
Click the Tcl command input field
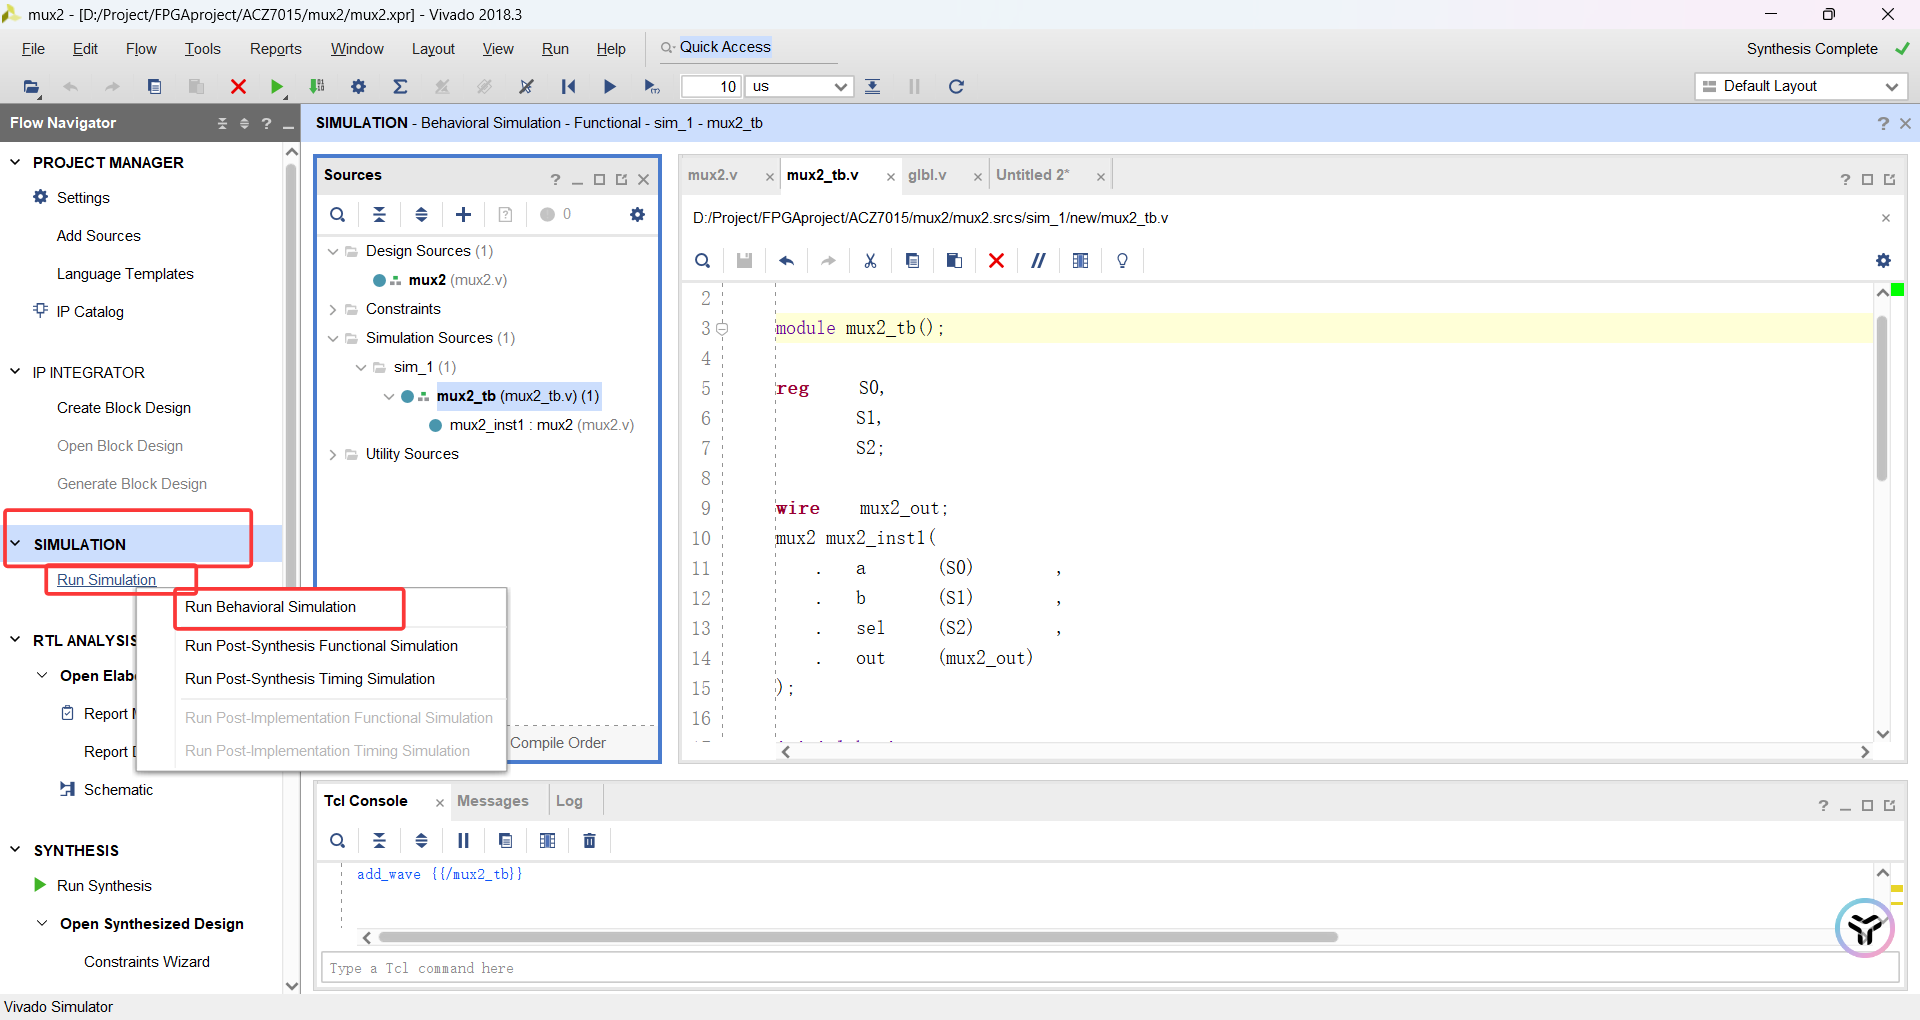tap(1108, 968)
